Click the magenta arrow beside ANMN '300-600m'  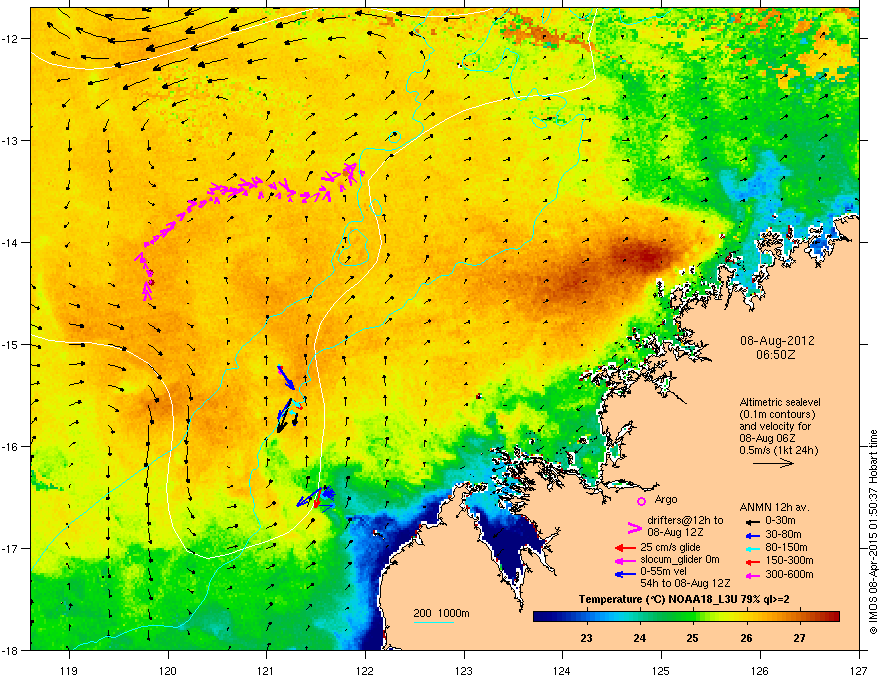[751, 575]
